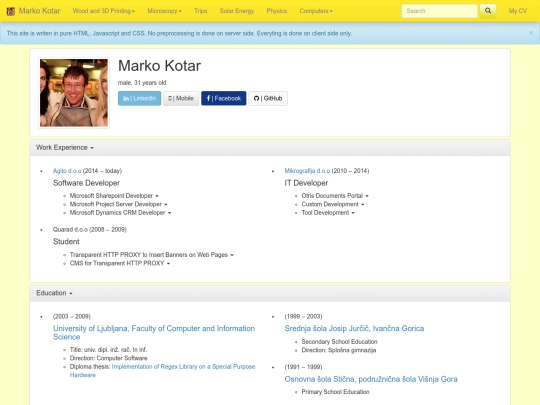Click the magnifier search button
This screenshot has width=540, height=405.
(x=488, y=11)
